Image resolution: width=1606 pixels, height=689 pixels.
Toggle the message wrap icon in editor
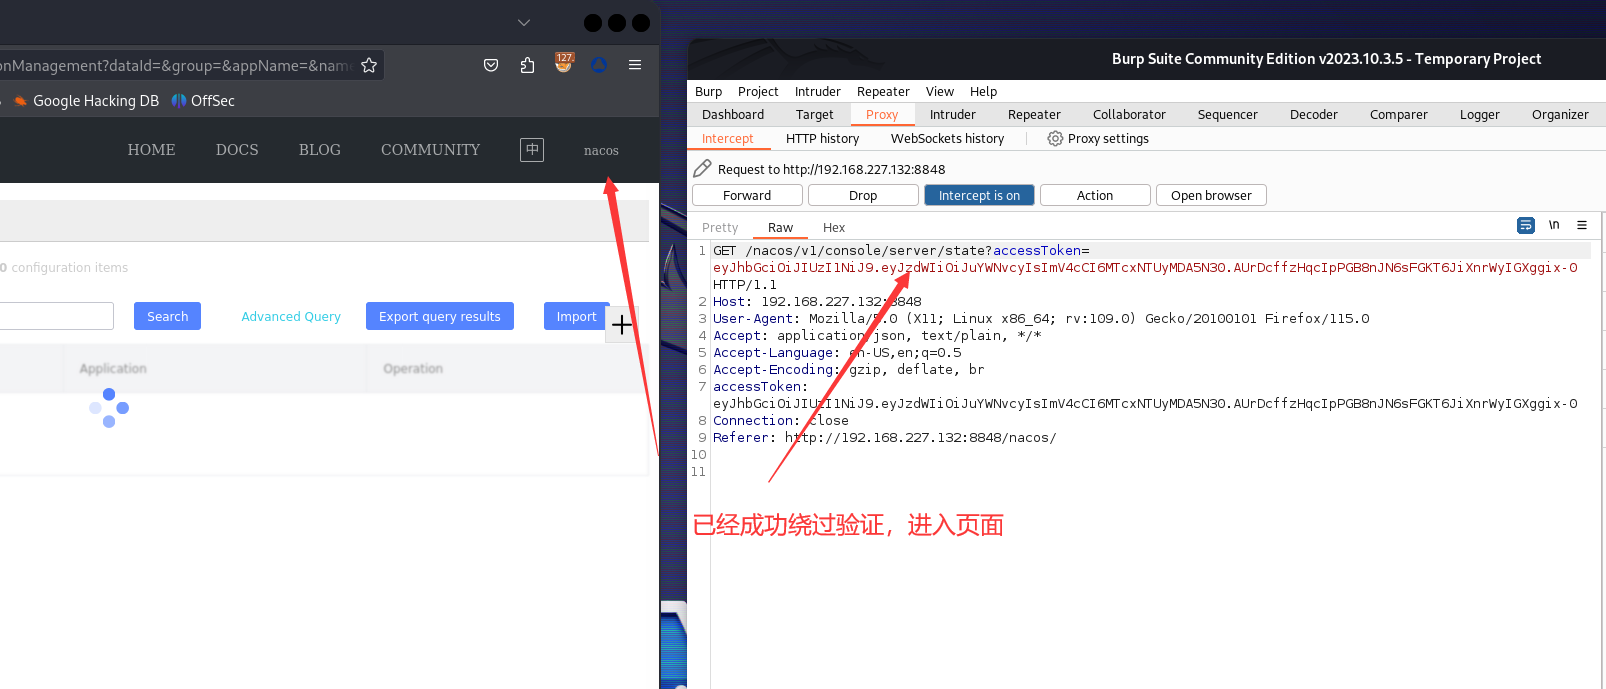pos(1526,225)
